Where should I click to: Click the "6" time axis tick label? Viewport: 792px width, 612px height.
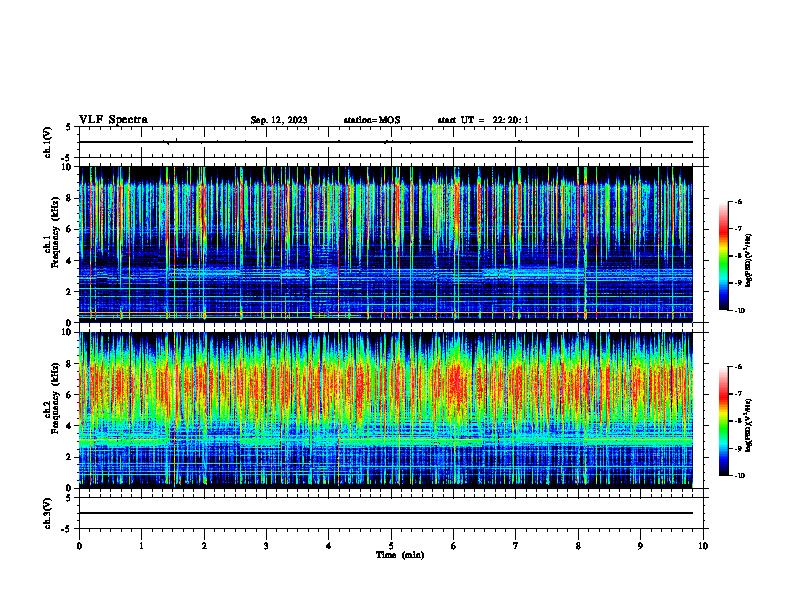pos(454,546)
